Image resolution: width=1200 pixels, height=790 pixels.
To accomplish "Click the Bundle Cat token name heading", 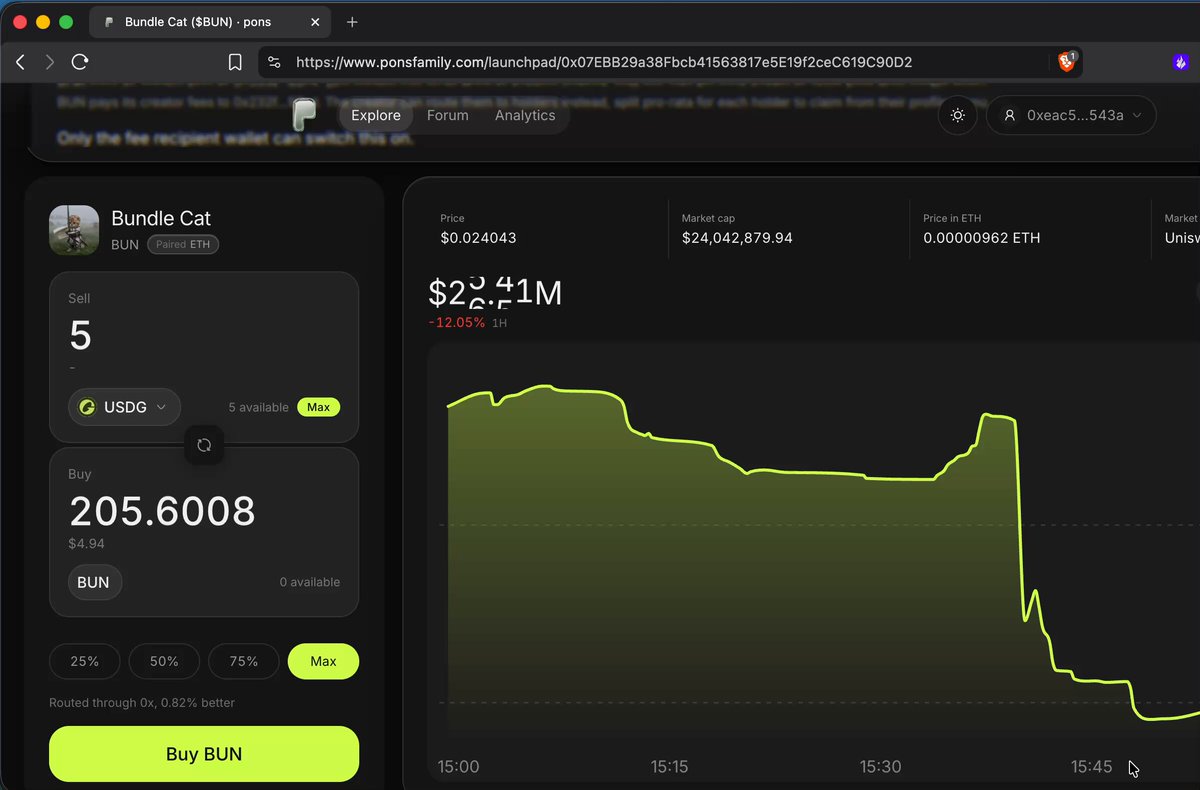I will click(x=161, y=218).
